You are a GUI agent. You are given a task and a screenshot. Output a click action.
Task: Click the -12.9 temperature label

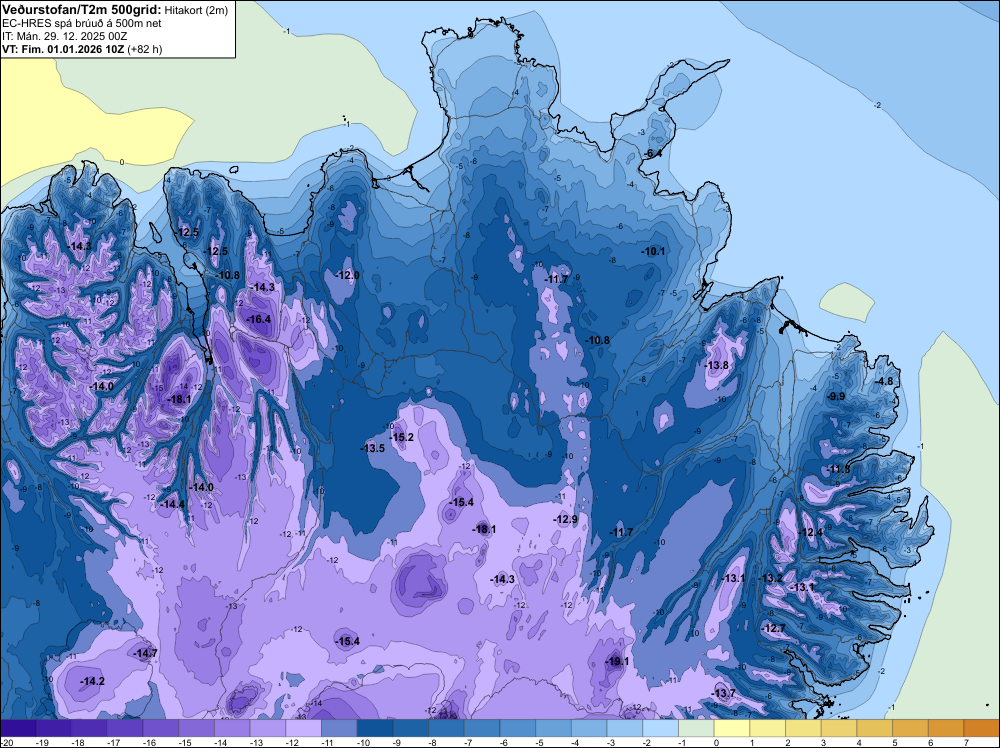[565, 520]
